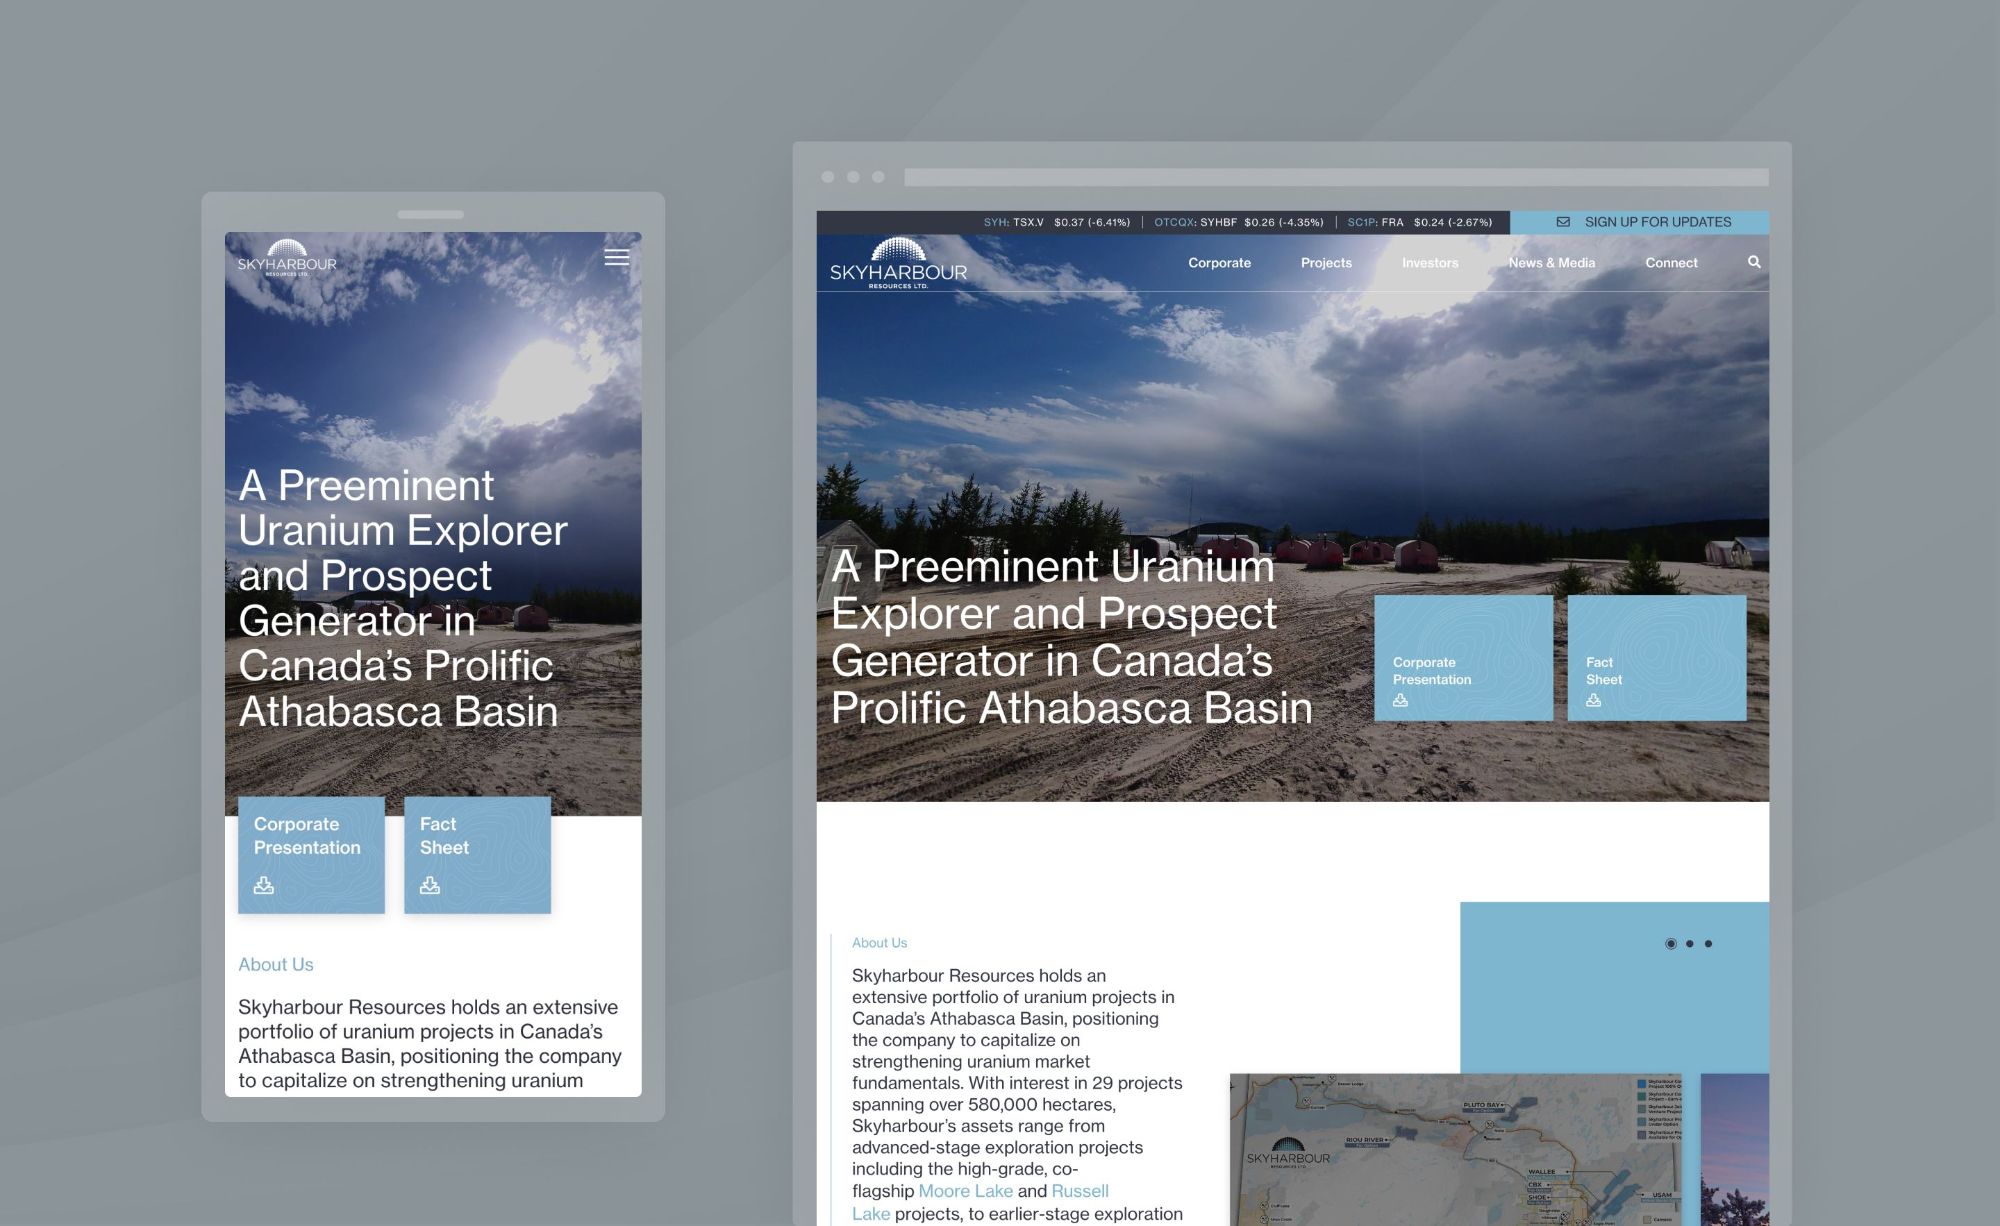Viewport: 2000px width, 1226px height.
Task: Click download icon on desktop Corporate Presentation card
Action: coord(1400,700)
